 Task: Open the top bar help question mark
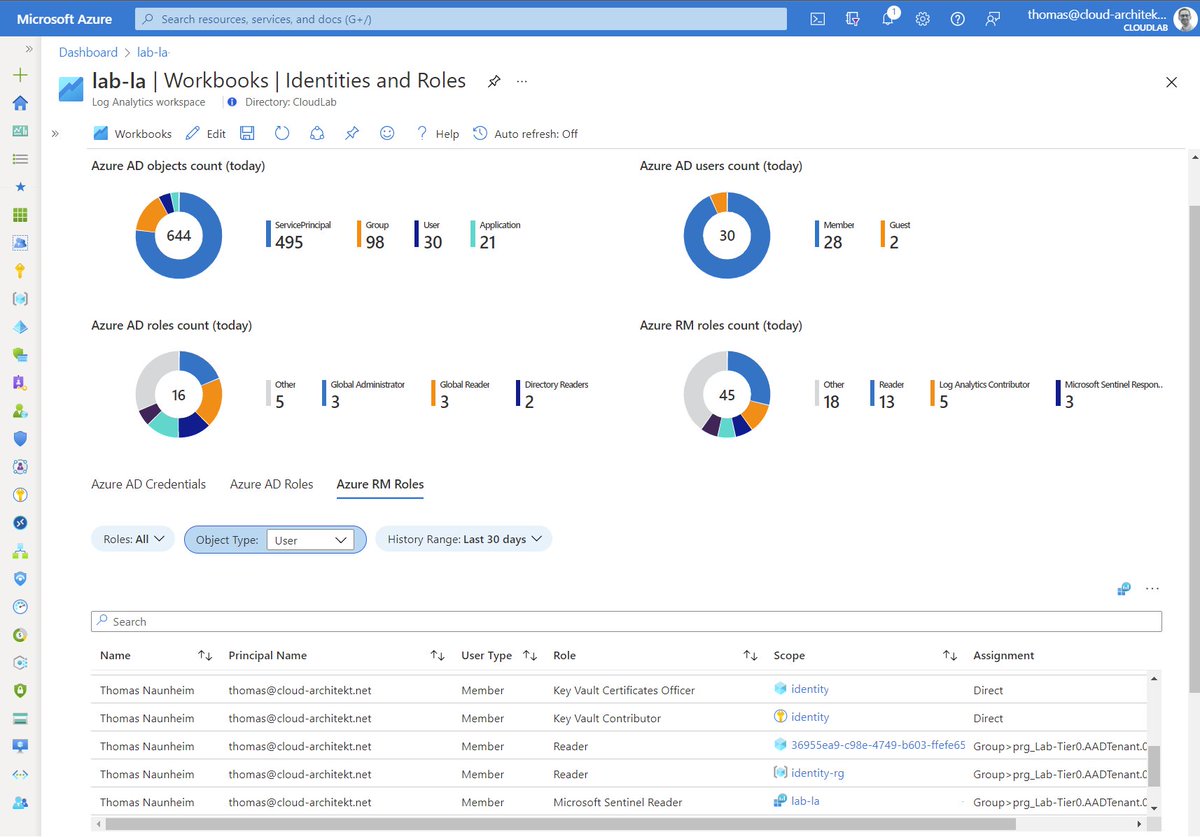tap(957, 18)
